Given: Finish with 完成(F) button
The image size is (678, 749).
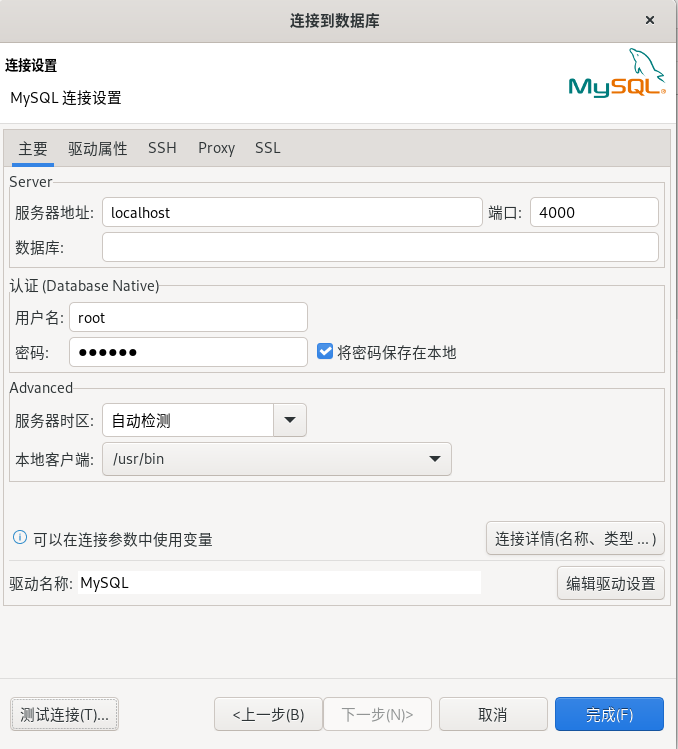Looking at the screenshot, I should [609, 714].
